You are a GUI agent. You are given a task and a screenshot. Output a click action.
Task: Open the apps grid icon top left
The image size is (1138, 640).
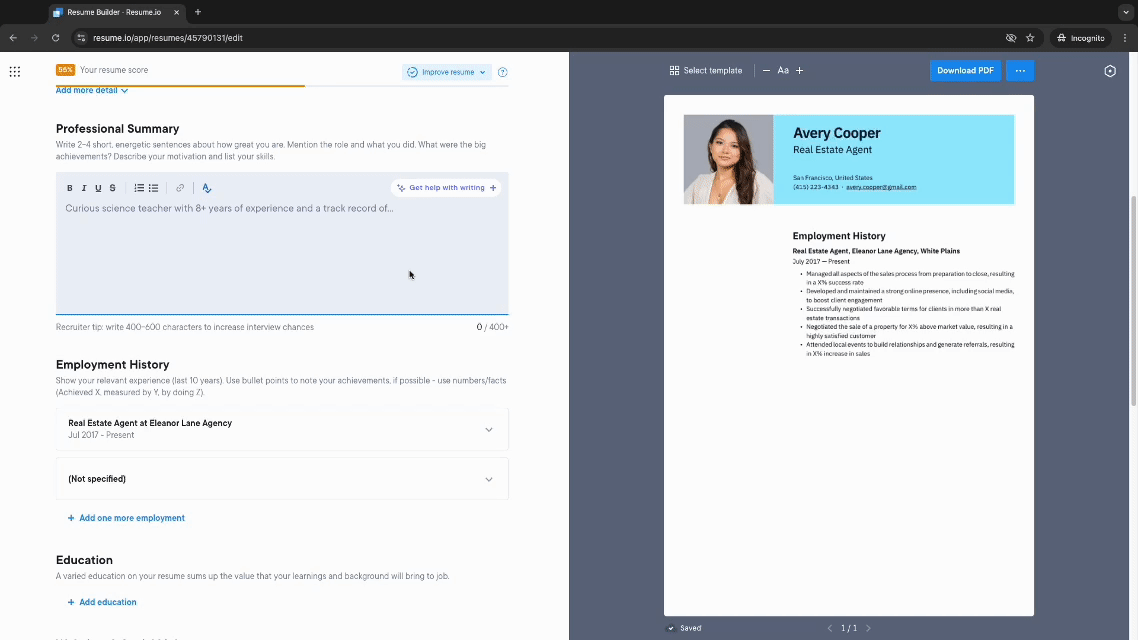[x=15, y=71]
